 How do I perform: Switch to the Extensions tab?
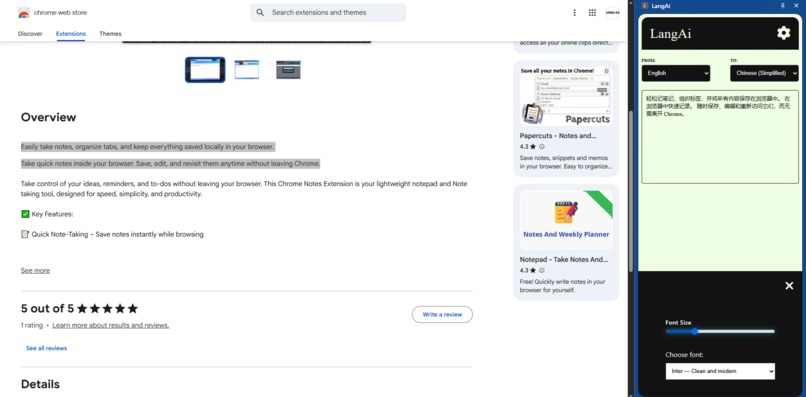coord(71,33)
